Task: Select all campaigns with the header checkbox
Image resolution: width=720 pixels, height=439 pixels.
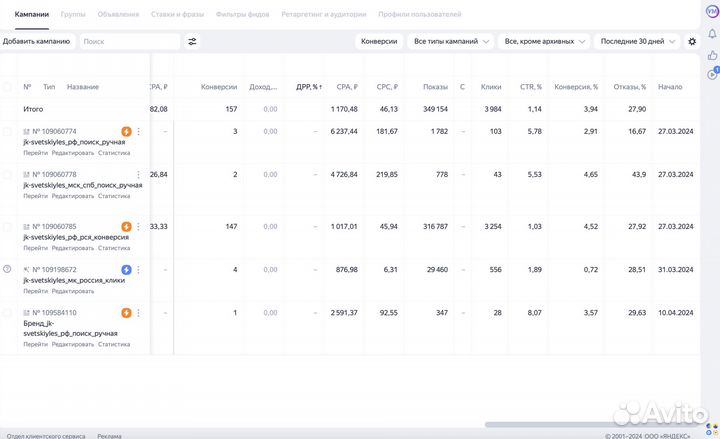Action: (x=8, y=87)
